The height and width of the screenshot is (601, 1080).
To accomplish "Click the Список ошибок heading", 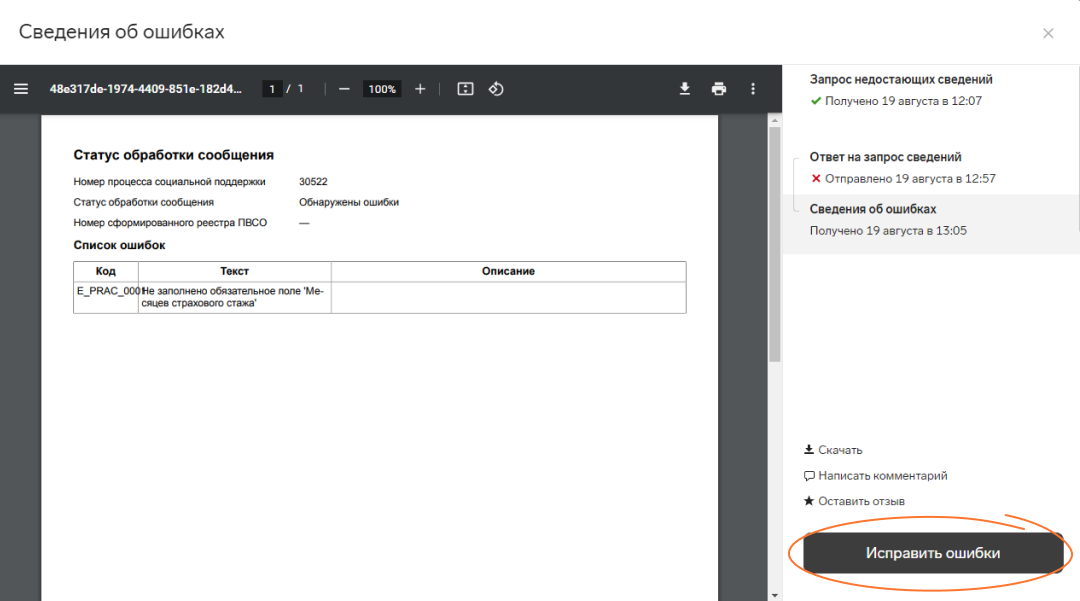I will (x=119, y=245).
